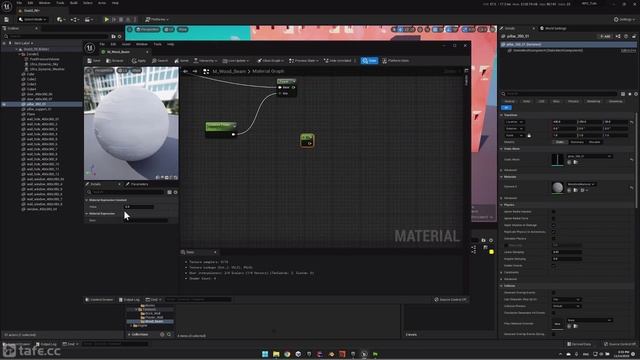Select the green constant node in graph

221,129
